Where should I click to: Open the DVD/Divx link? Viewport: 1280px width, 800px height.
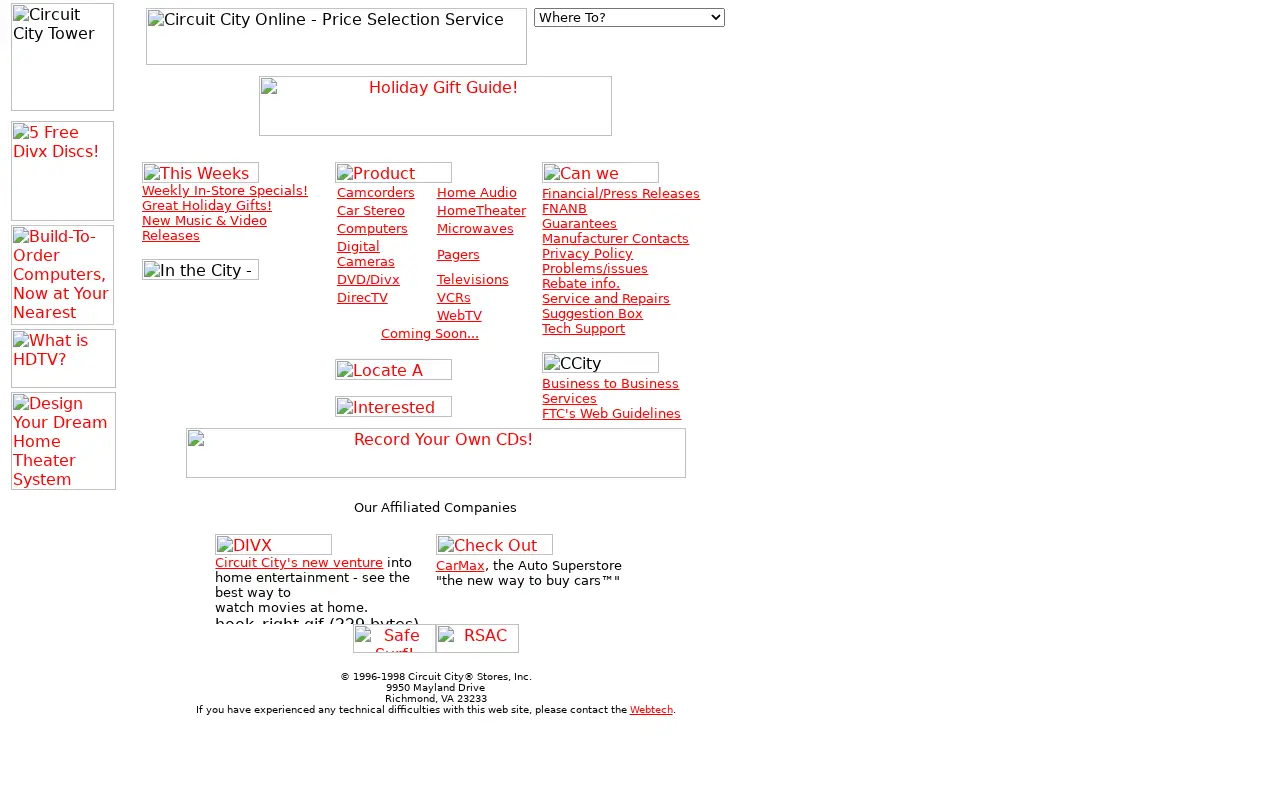368,280
